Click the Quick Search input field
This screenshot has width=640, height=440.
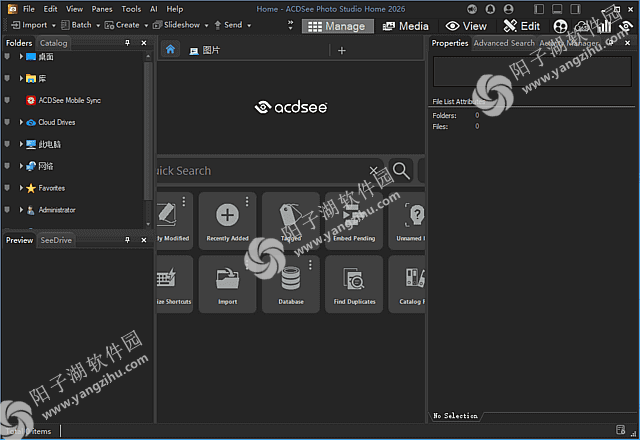(261, 171)
